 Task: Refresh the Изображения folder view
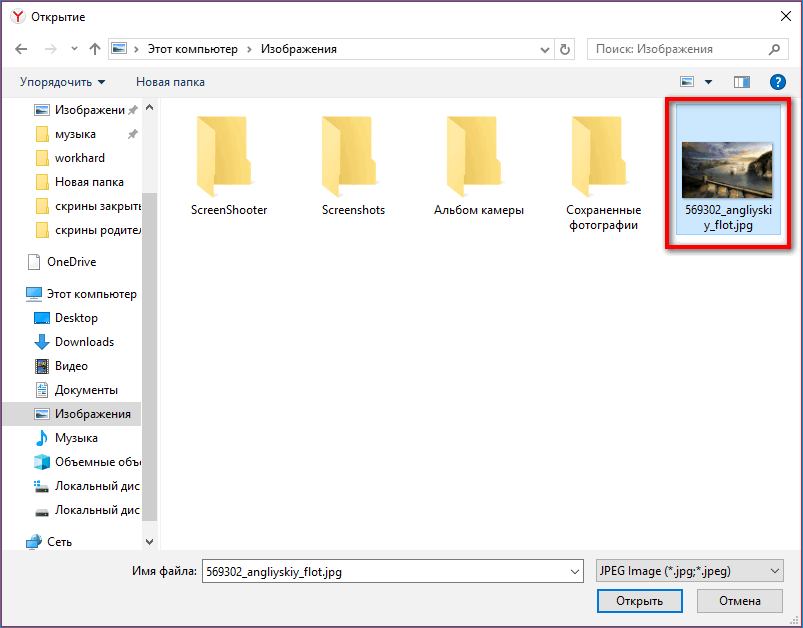point(562,48)
